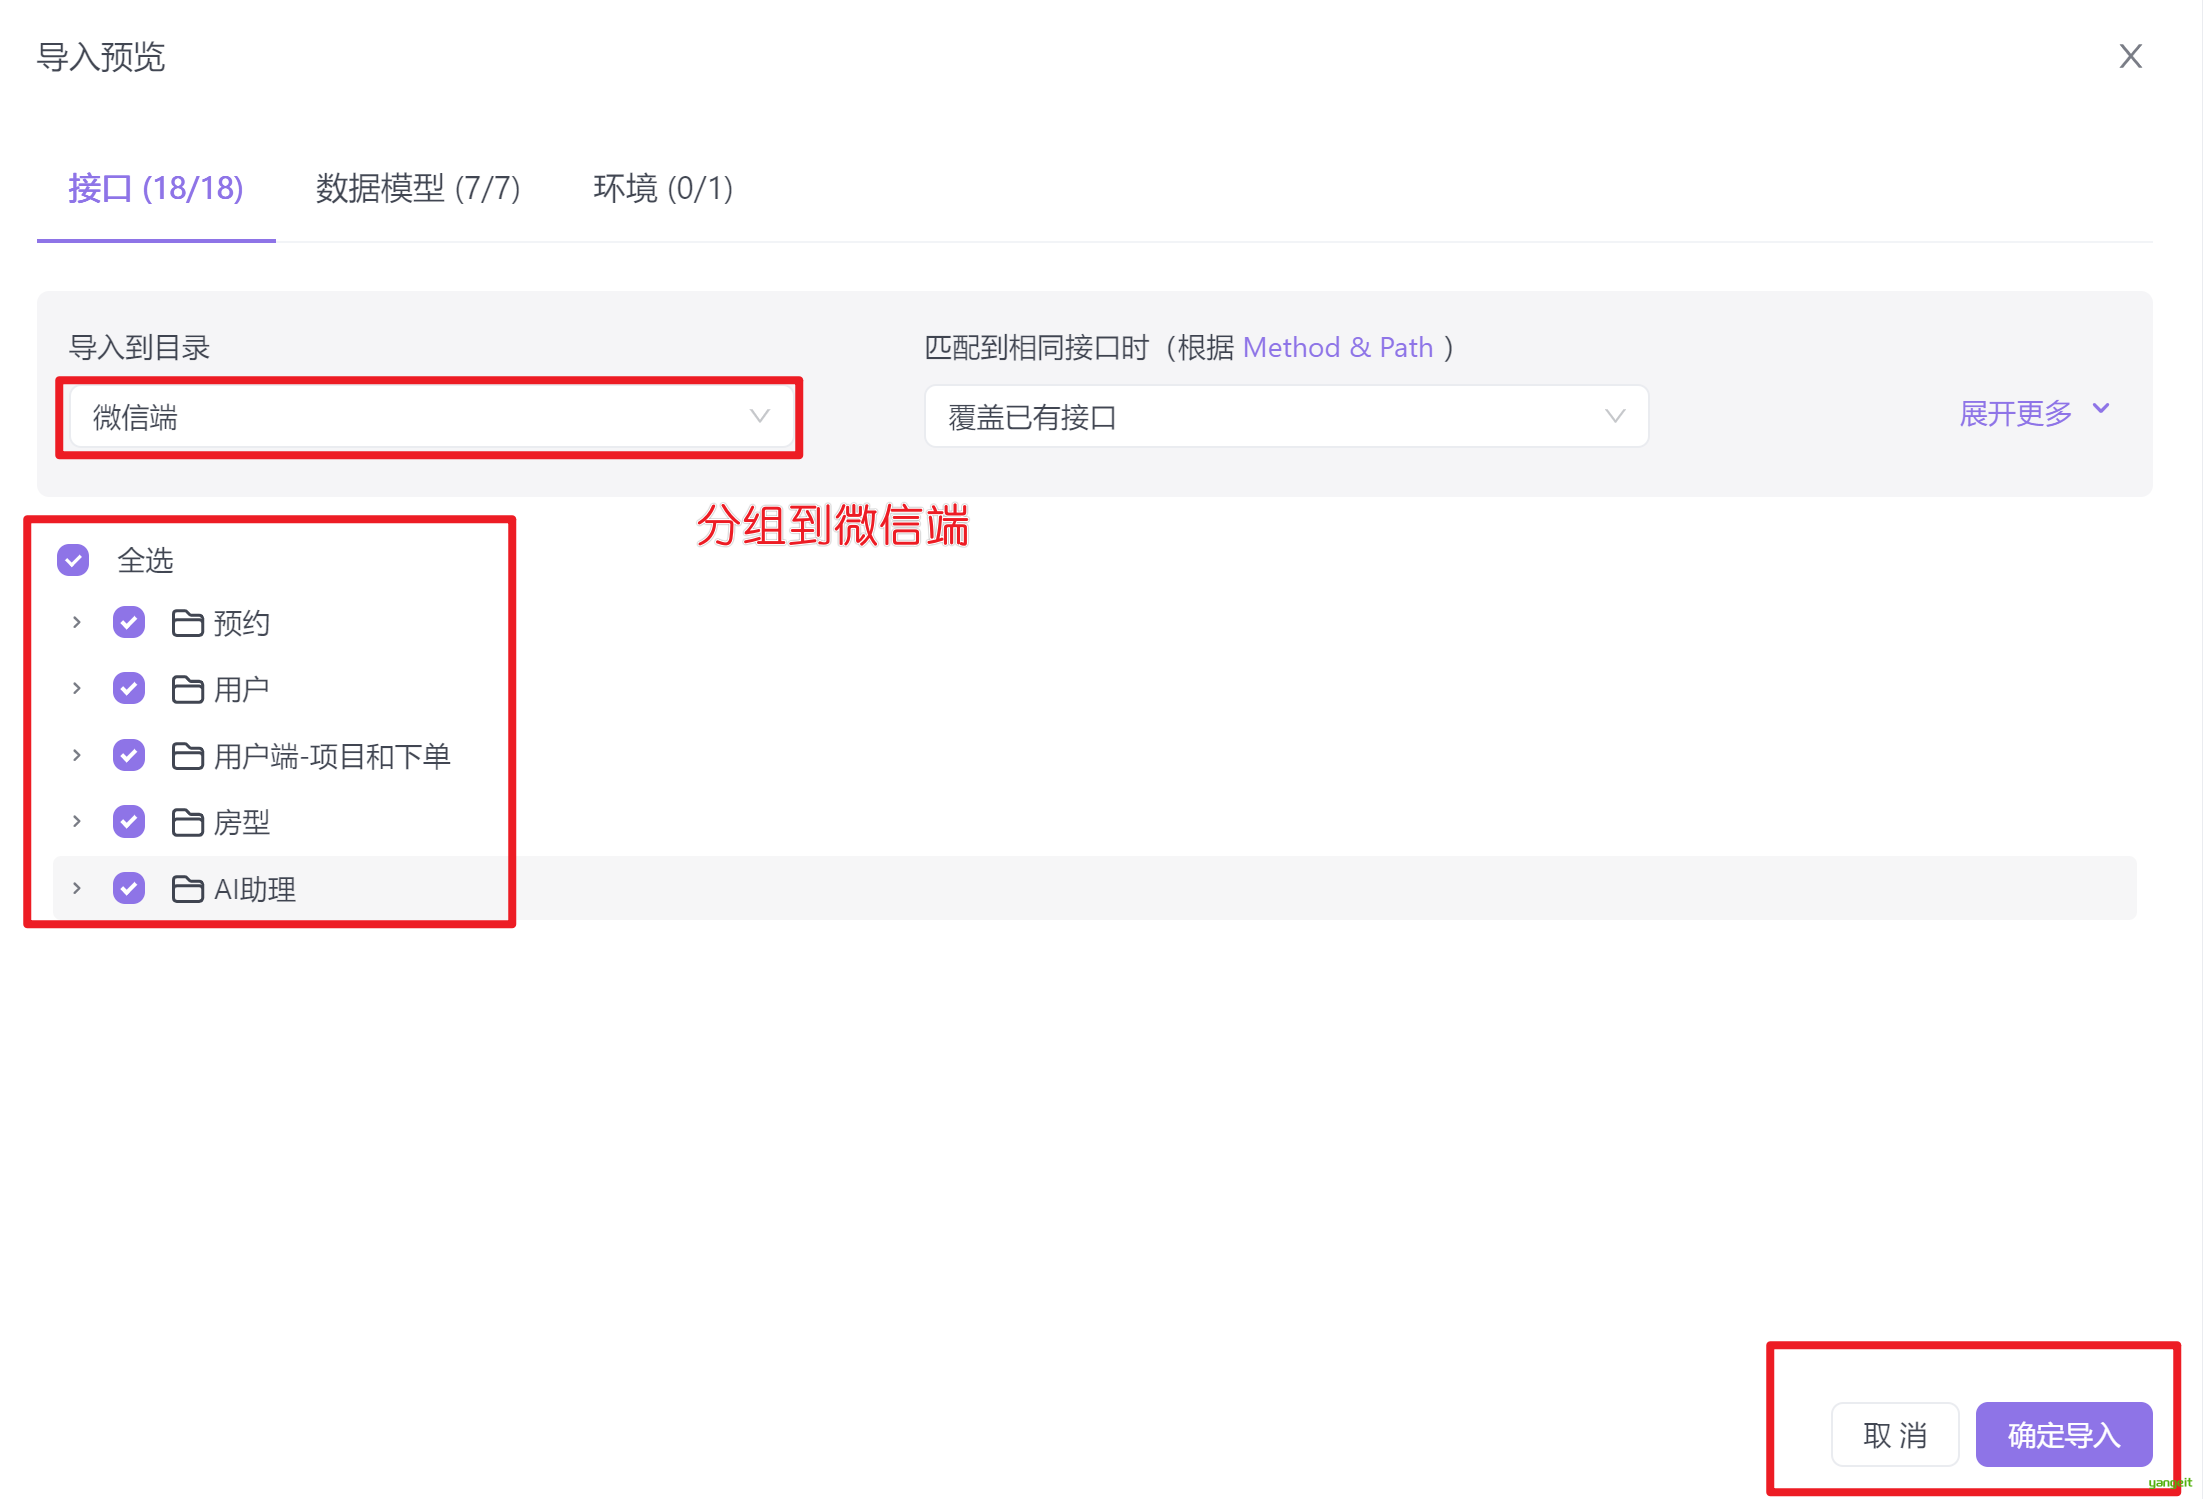Click the 用户 folder icon

point(188,689)
